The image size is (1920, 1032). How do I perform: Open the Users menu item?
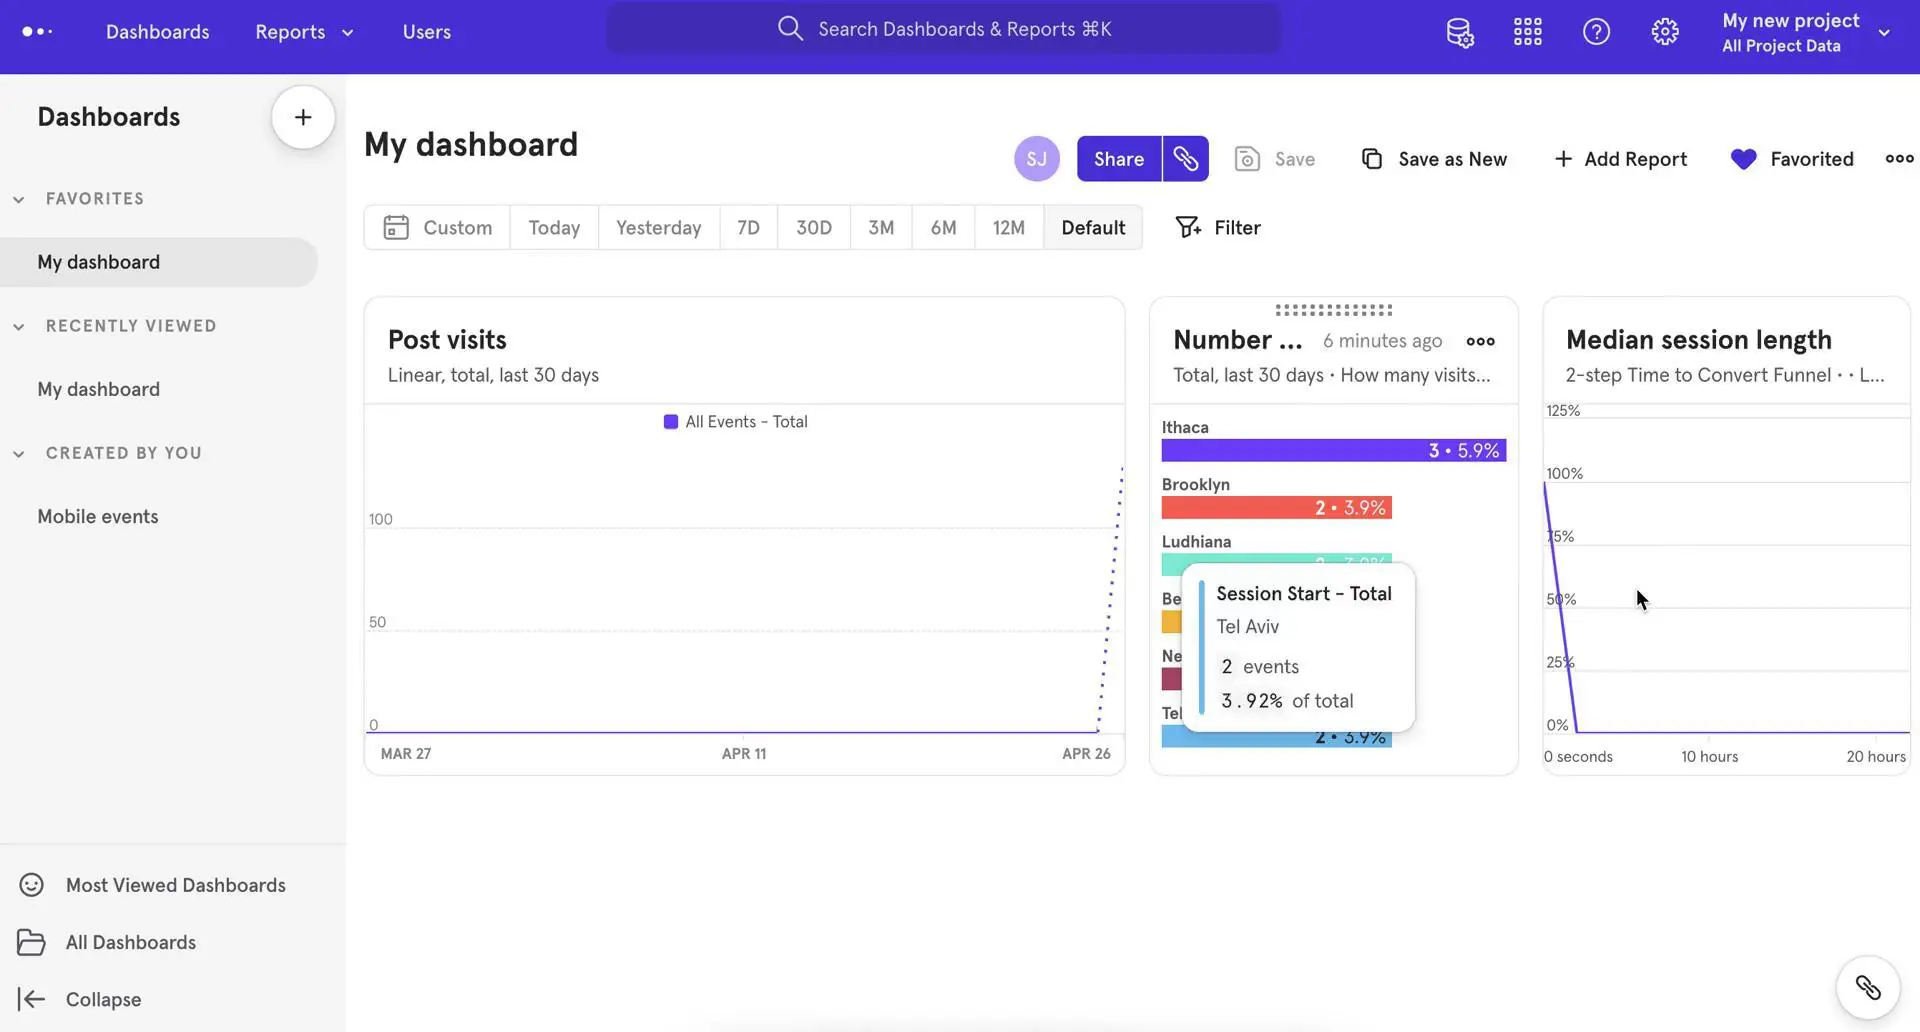[427, 31]
